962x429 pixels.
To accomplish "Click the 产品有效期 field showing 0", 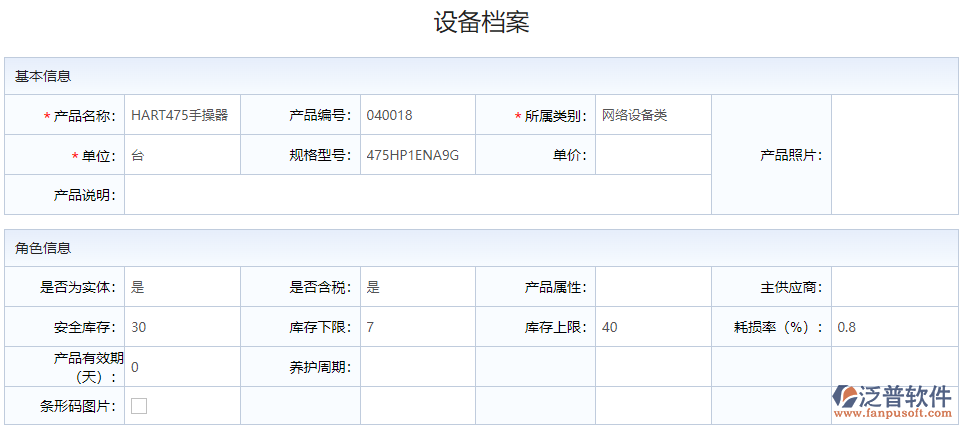I will point(182,367).
